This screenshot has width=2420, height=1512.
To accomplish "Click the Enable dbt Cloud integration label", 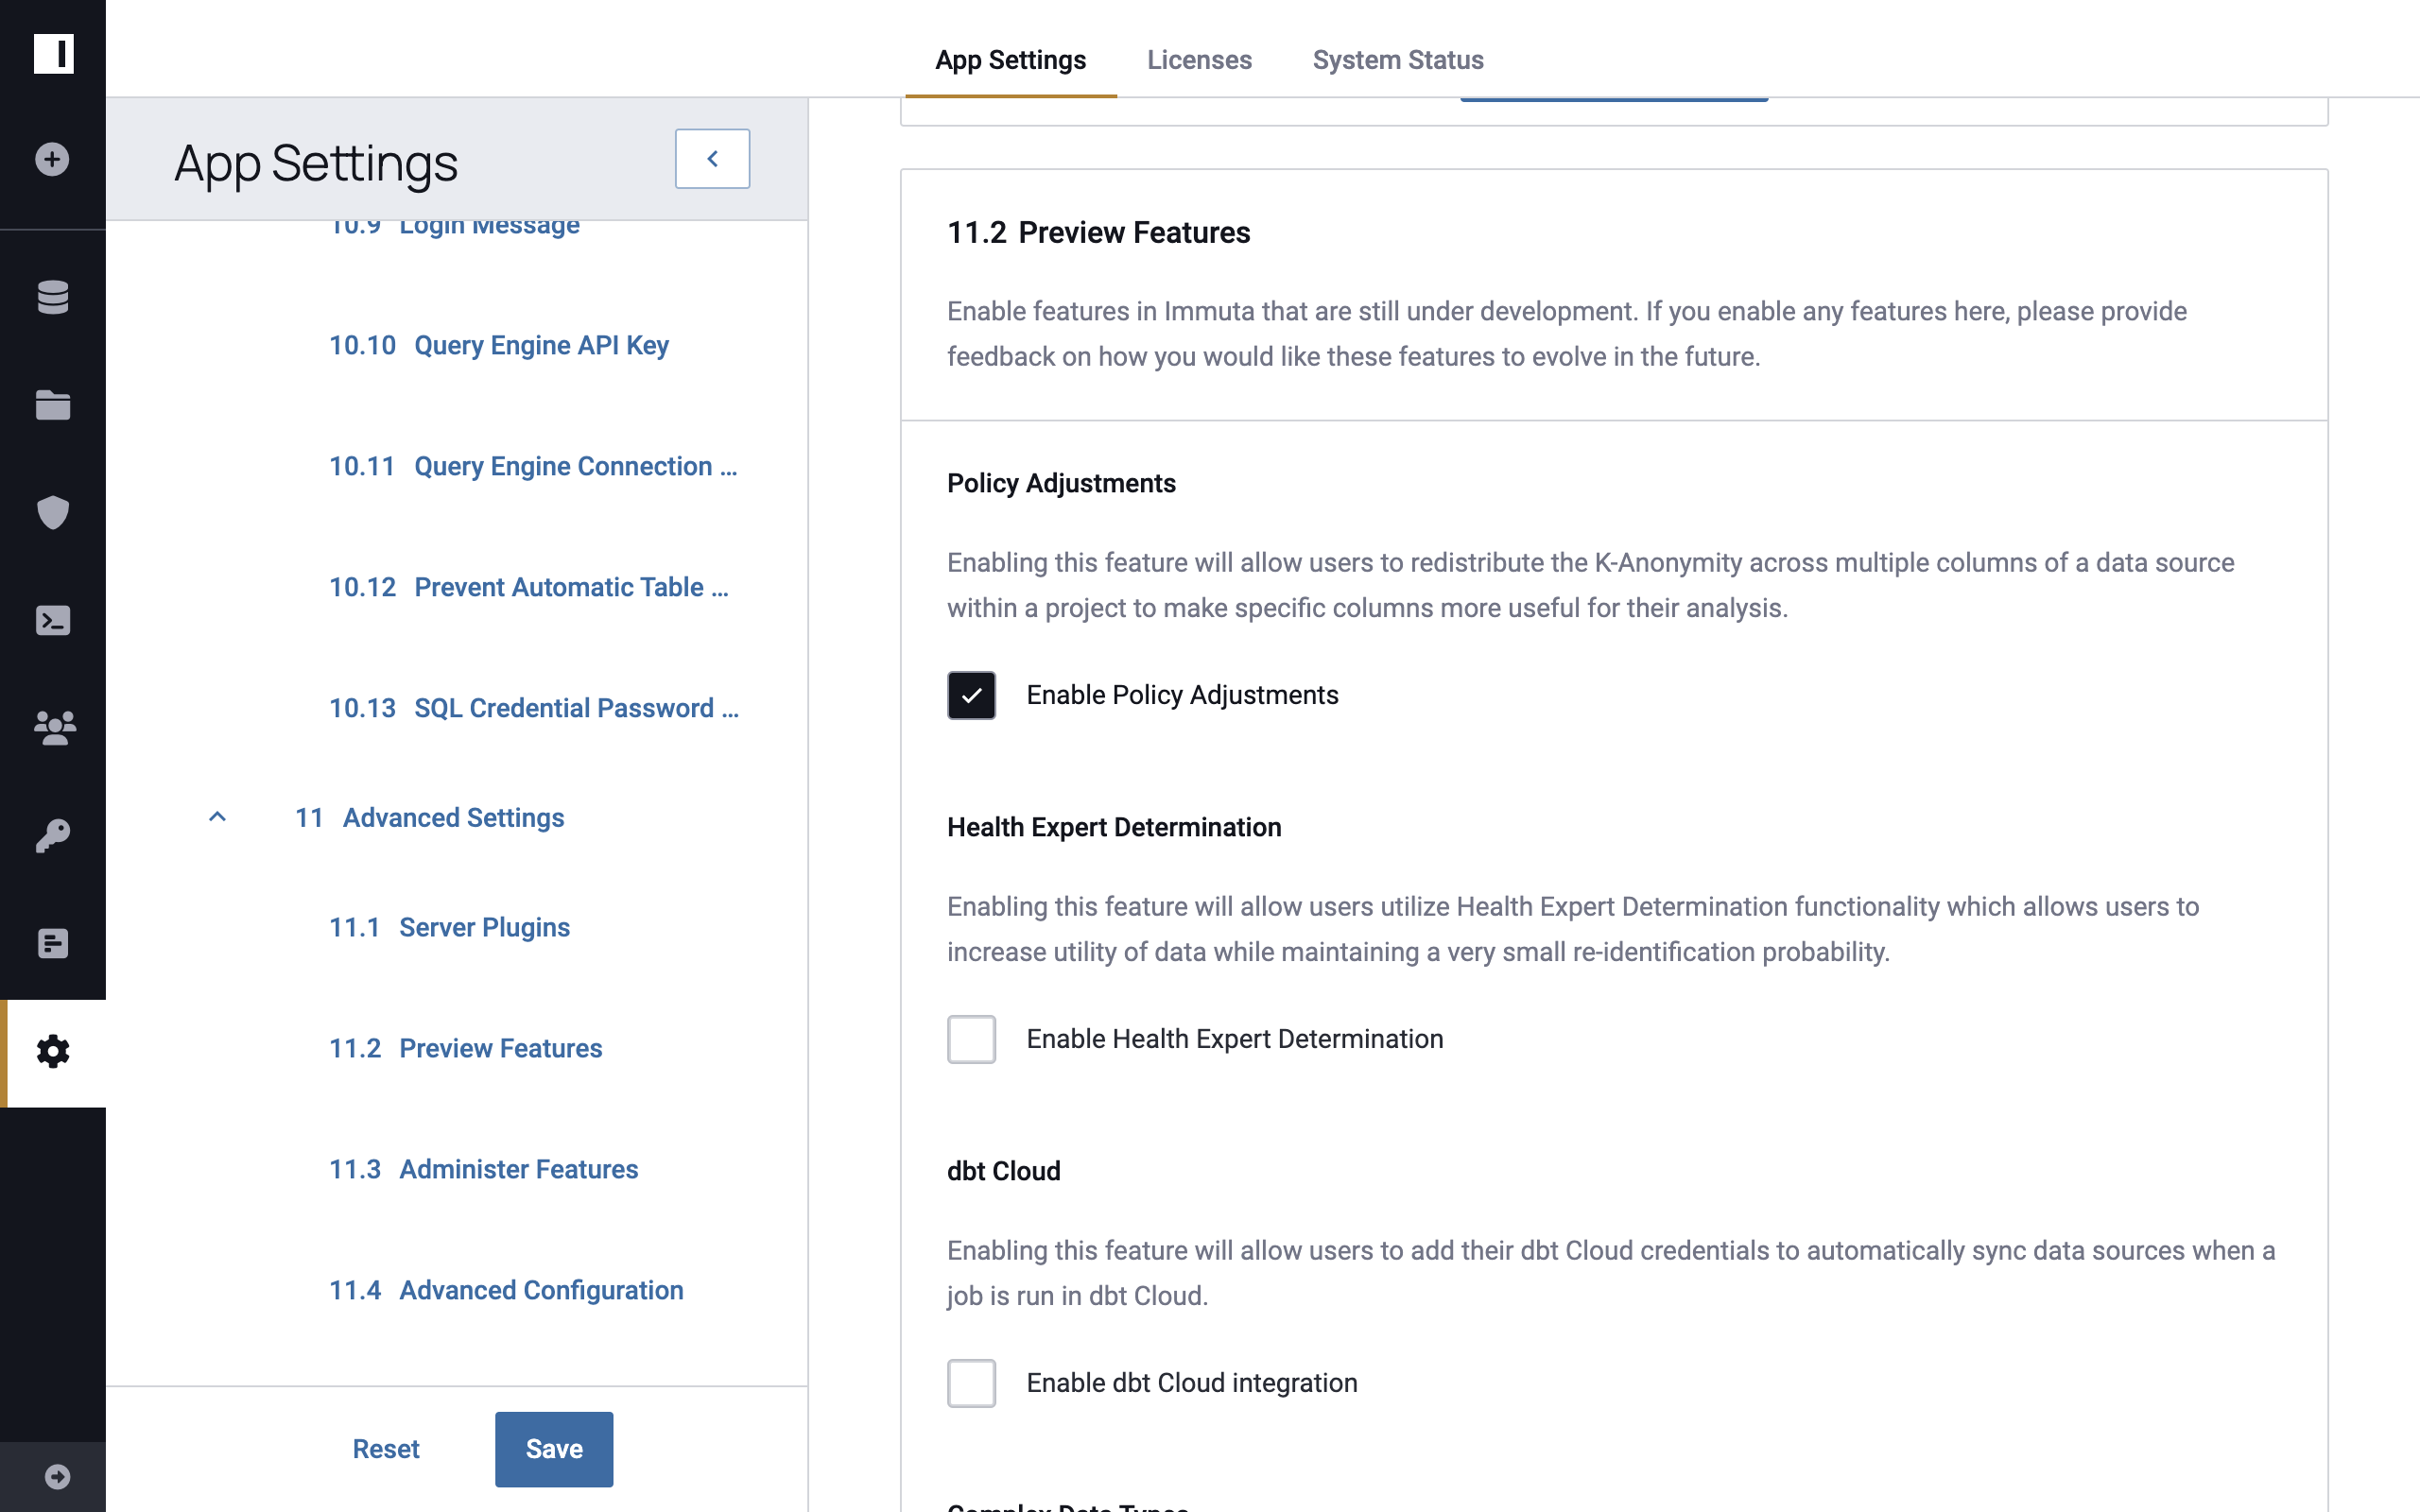I will click(x=1192, y=1383).
